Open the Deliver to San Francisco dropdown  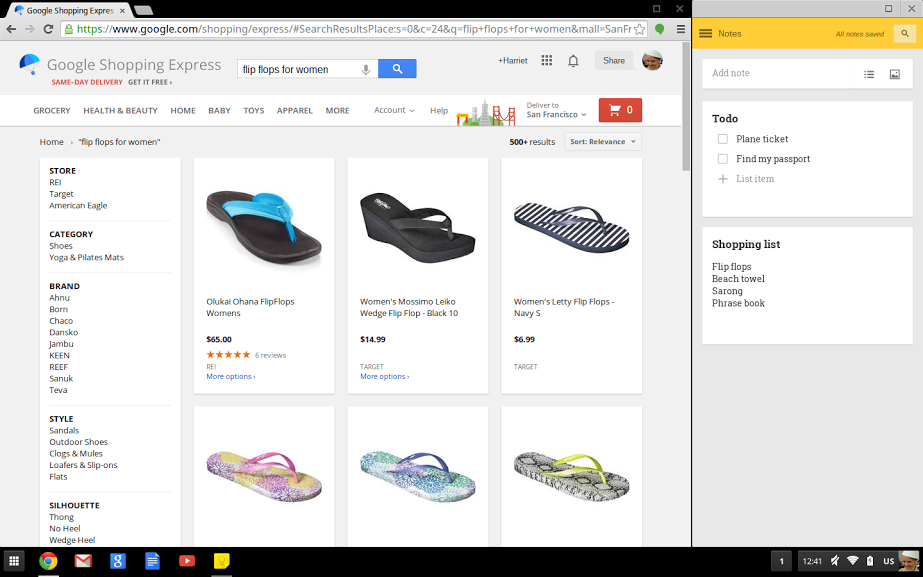[557, 110]
